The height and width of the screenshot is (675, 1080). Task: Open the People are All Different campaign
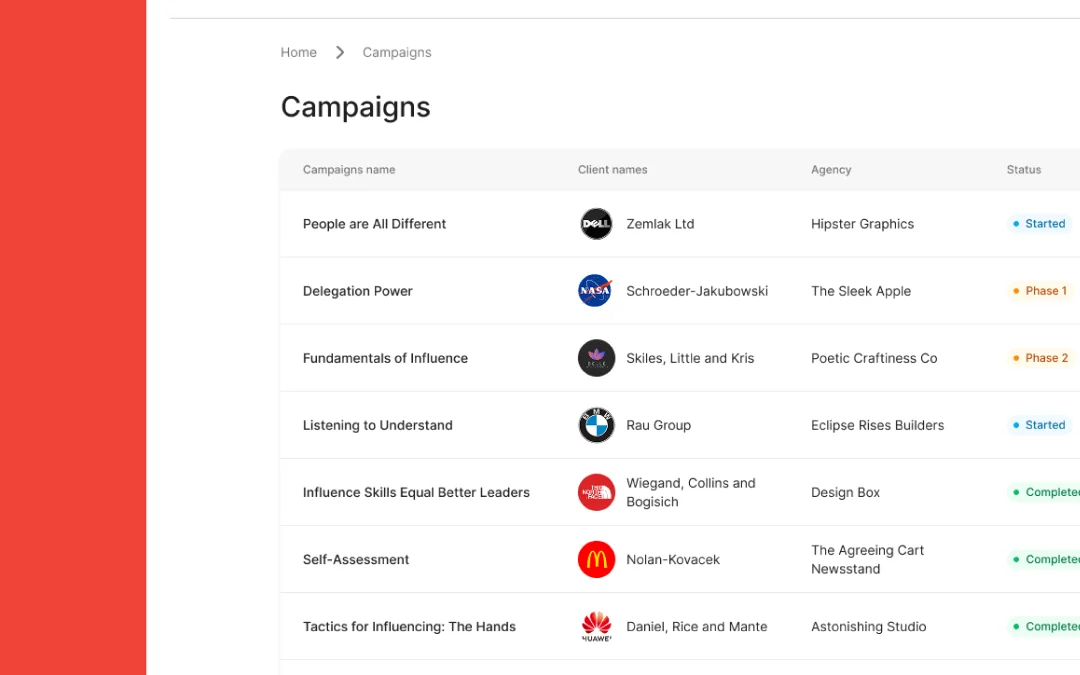(x=374, y=224)
